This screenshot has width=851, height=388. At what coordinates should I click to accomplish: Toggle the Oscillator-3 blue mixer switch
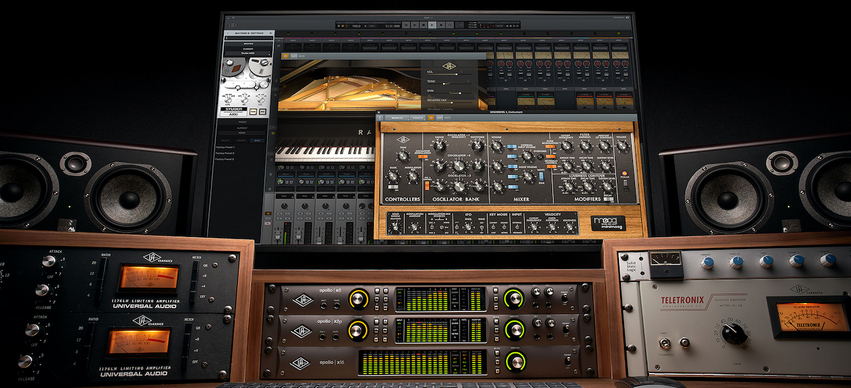click(513, 187)
